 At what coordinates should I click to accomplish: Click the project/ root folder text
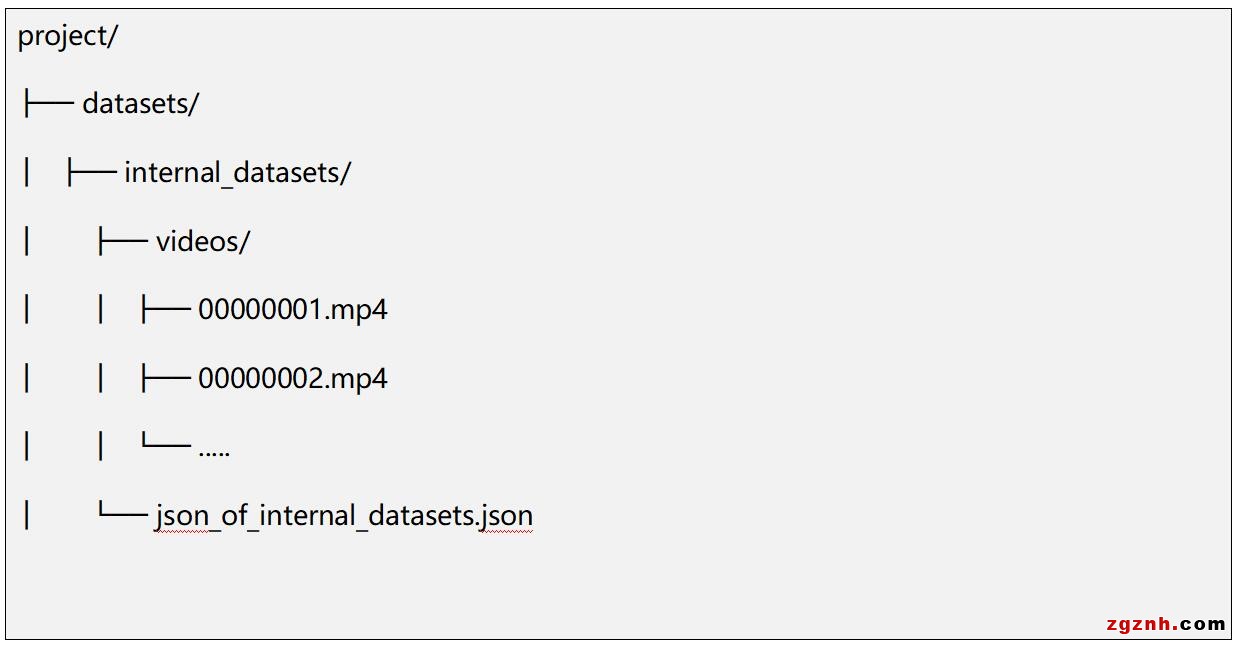[x=68, y=36]
